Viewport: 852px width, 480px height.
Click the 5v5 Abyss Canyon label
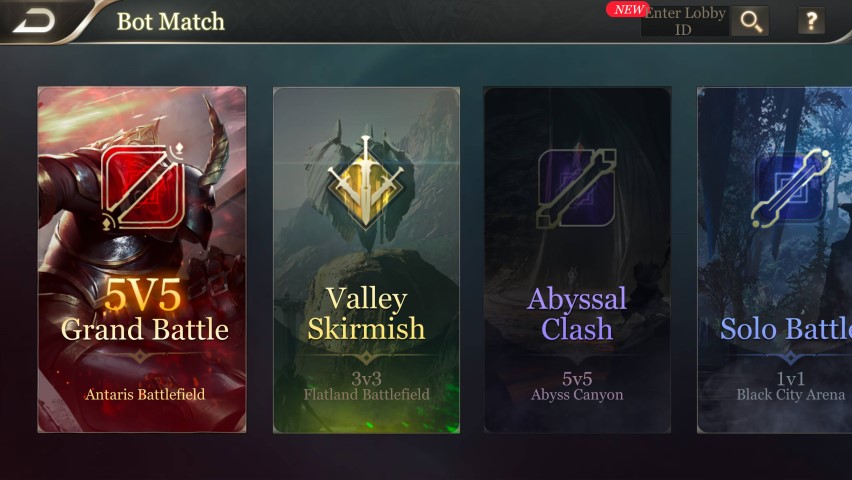tap(577, 387)
